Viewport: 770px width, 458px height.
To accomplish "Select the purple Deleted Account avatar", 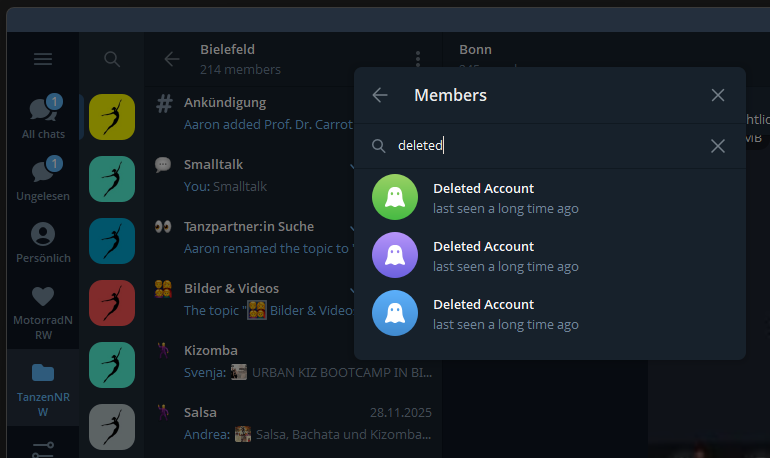I will click(394, 255).
